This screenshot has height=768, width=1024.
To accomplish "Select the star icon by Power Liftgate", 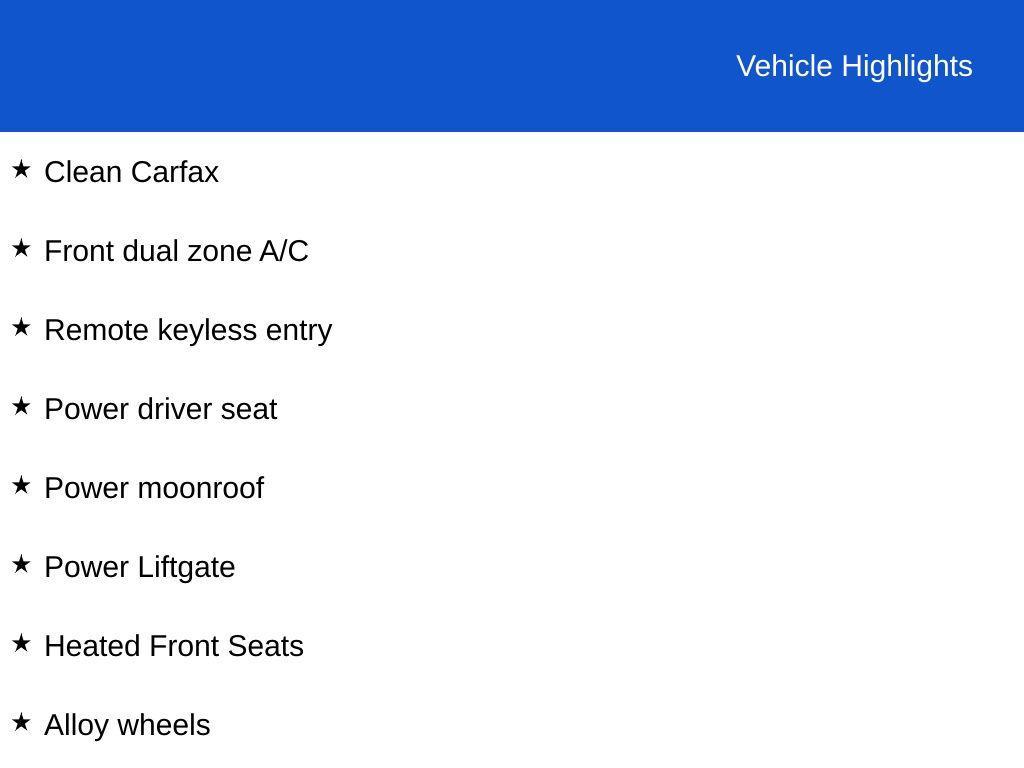I will [21, 565].
